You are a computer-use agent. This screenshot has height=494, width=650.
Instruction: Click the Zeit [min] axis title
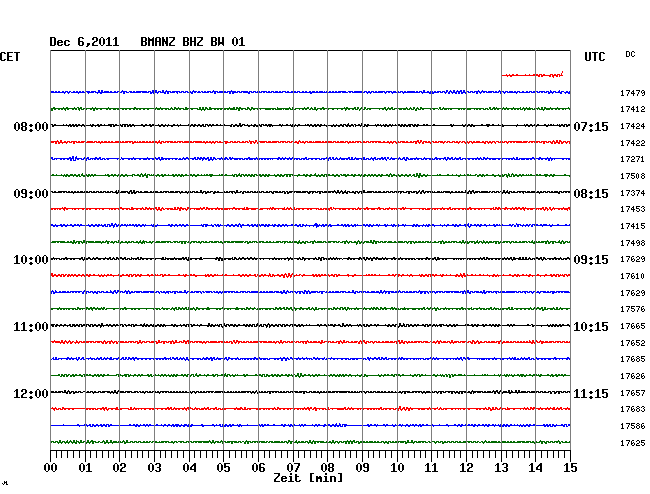[308, 478]
